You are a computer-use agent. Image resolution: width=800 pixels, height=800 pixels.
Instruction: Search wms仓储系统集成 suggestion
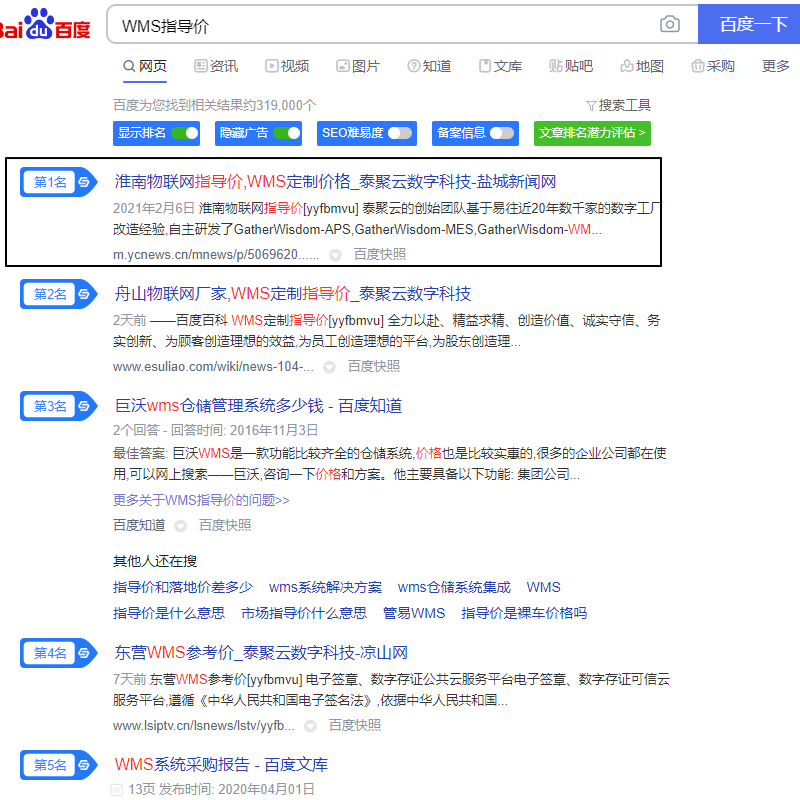pyautogui.click(x=454, y=588)
